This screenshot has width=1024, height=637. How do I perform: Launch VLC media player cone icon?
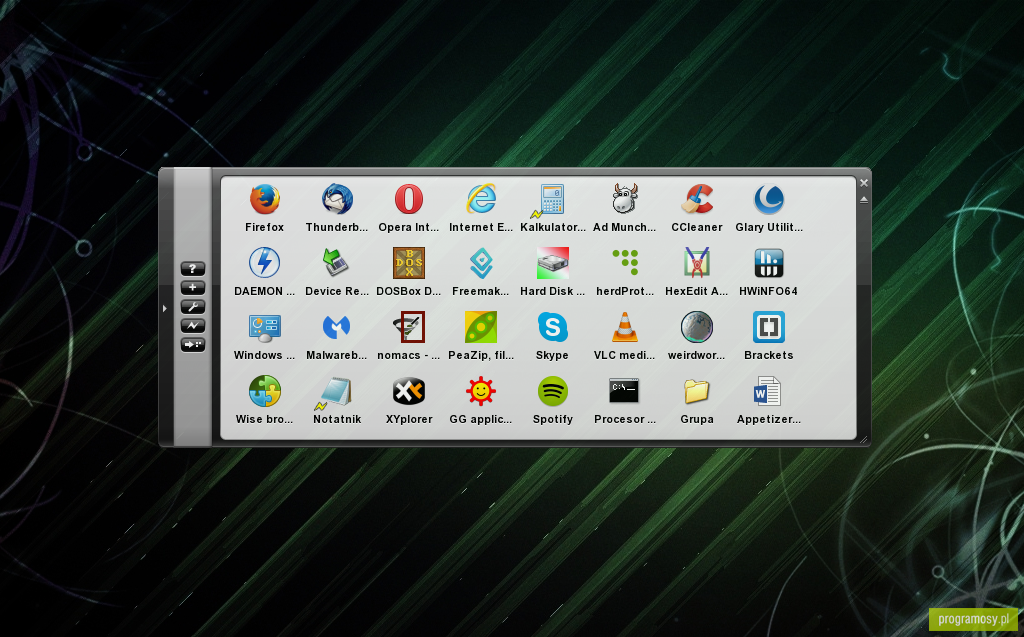[624, 327]
